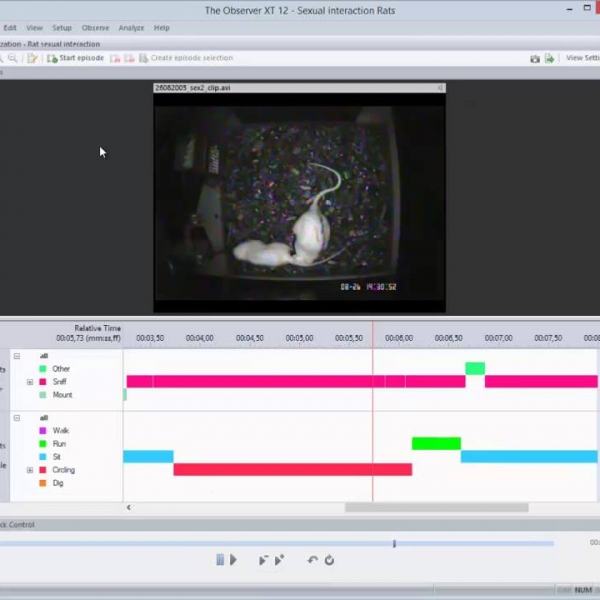Expand the Circling behavior row

(x=30, y=470)
